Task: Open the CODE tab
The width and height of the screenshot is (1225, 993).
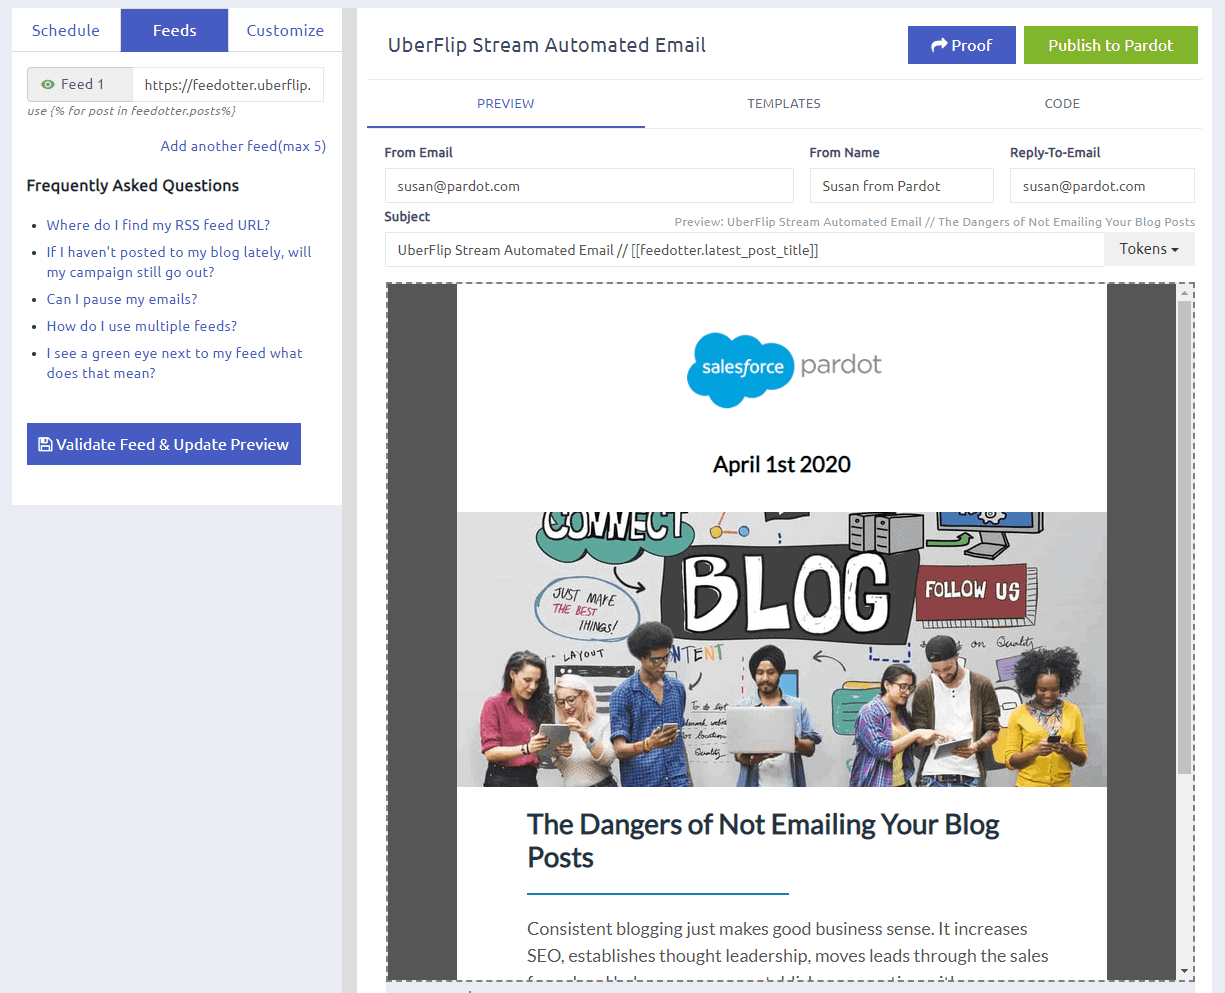Action: pos(1062,104)
